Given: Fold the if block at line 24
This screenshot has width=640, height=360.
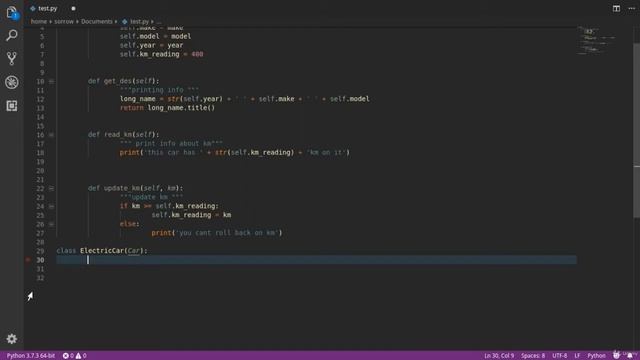Looking at the screenshot, I should pos(51,207).
